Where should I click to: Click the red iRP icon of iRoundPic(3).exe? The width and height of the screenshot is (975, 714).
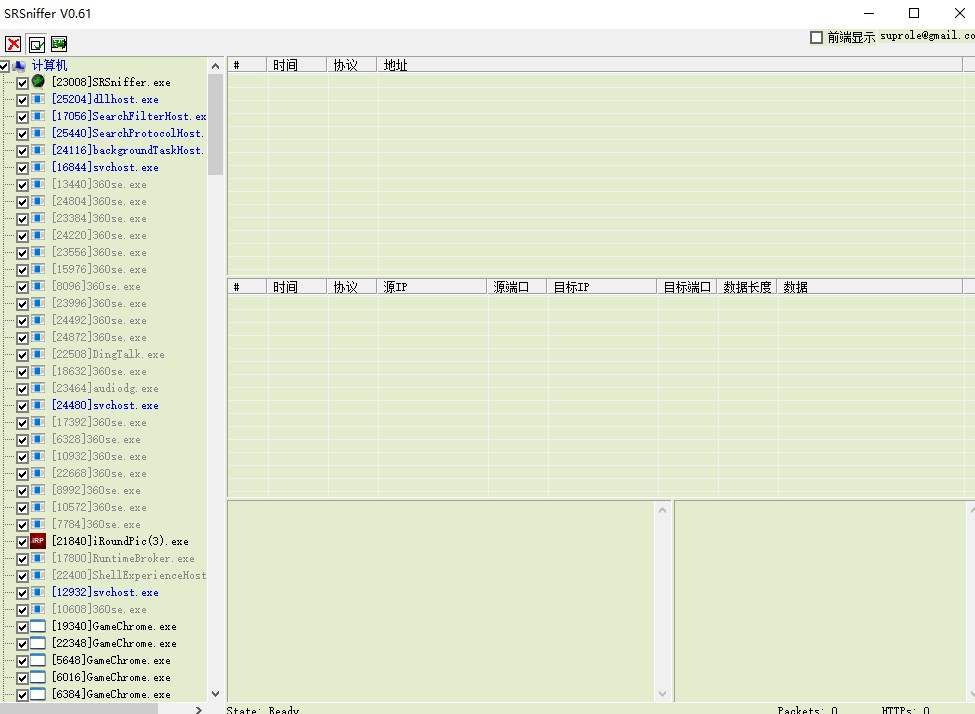click(x=38, y=541)
